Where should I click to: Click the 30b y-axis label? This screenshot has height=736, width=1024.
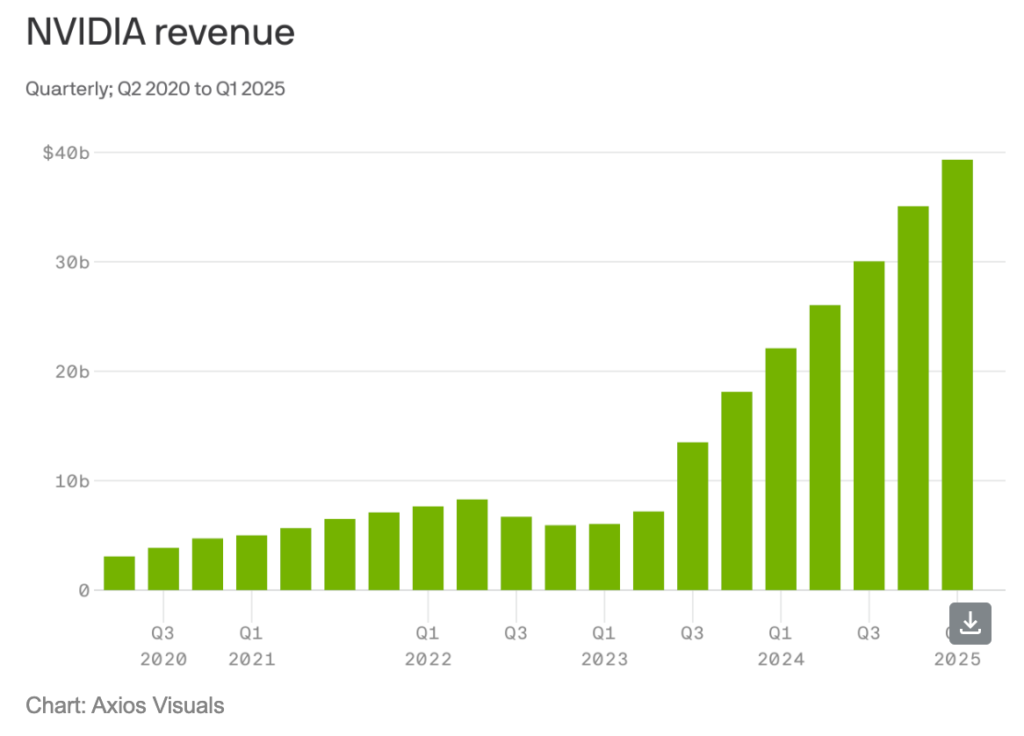coord(70,262)
